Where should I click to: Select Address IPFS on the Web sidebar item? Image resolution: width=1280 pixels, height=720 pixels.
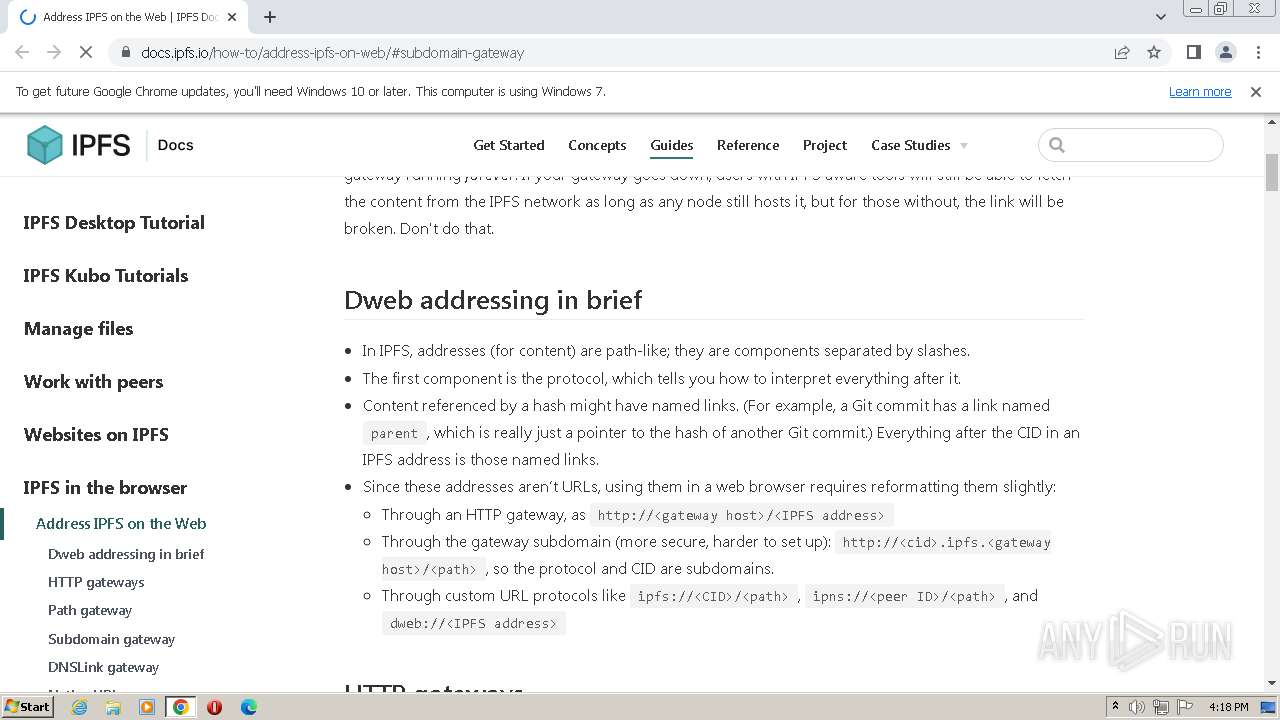click(121, 524)
